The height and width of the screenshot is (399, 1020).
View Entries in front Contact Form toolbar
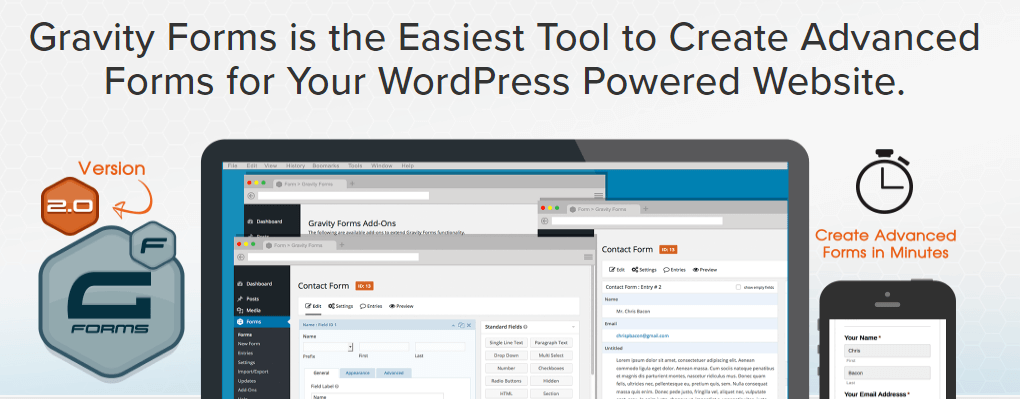pos(371,306)
